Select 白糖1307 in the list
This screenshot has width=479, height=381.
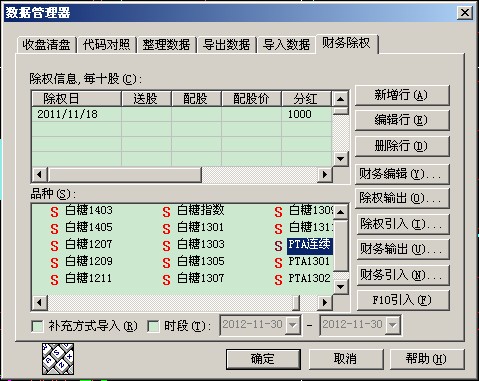[x=201, y=278]
